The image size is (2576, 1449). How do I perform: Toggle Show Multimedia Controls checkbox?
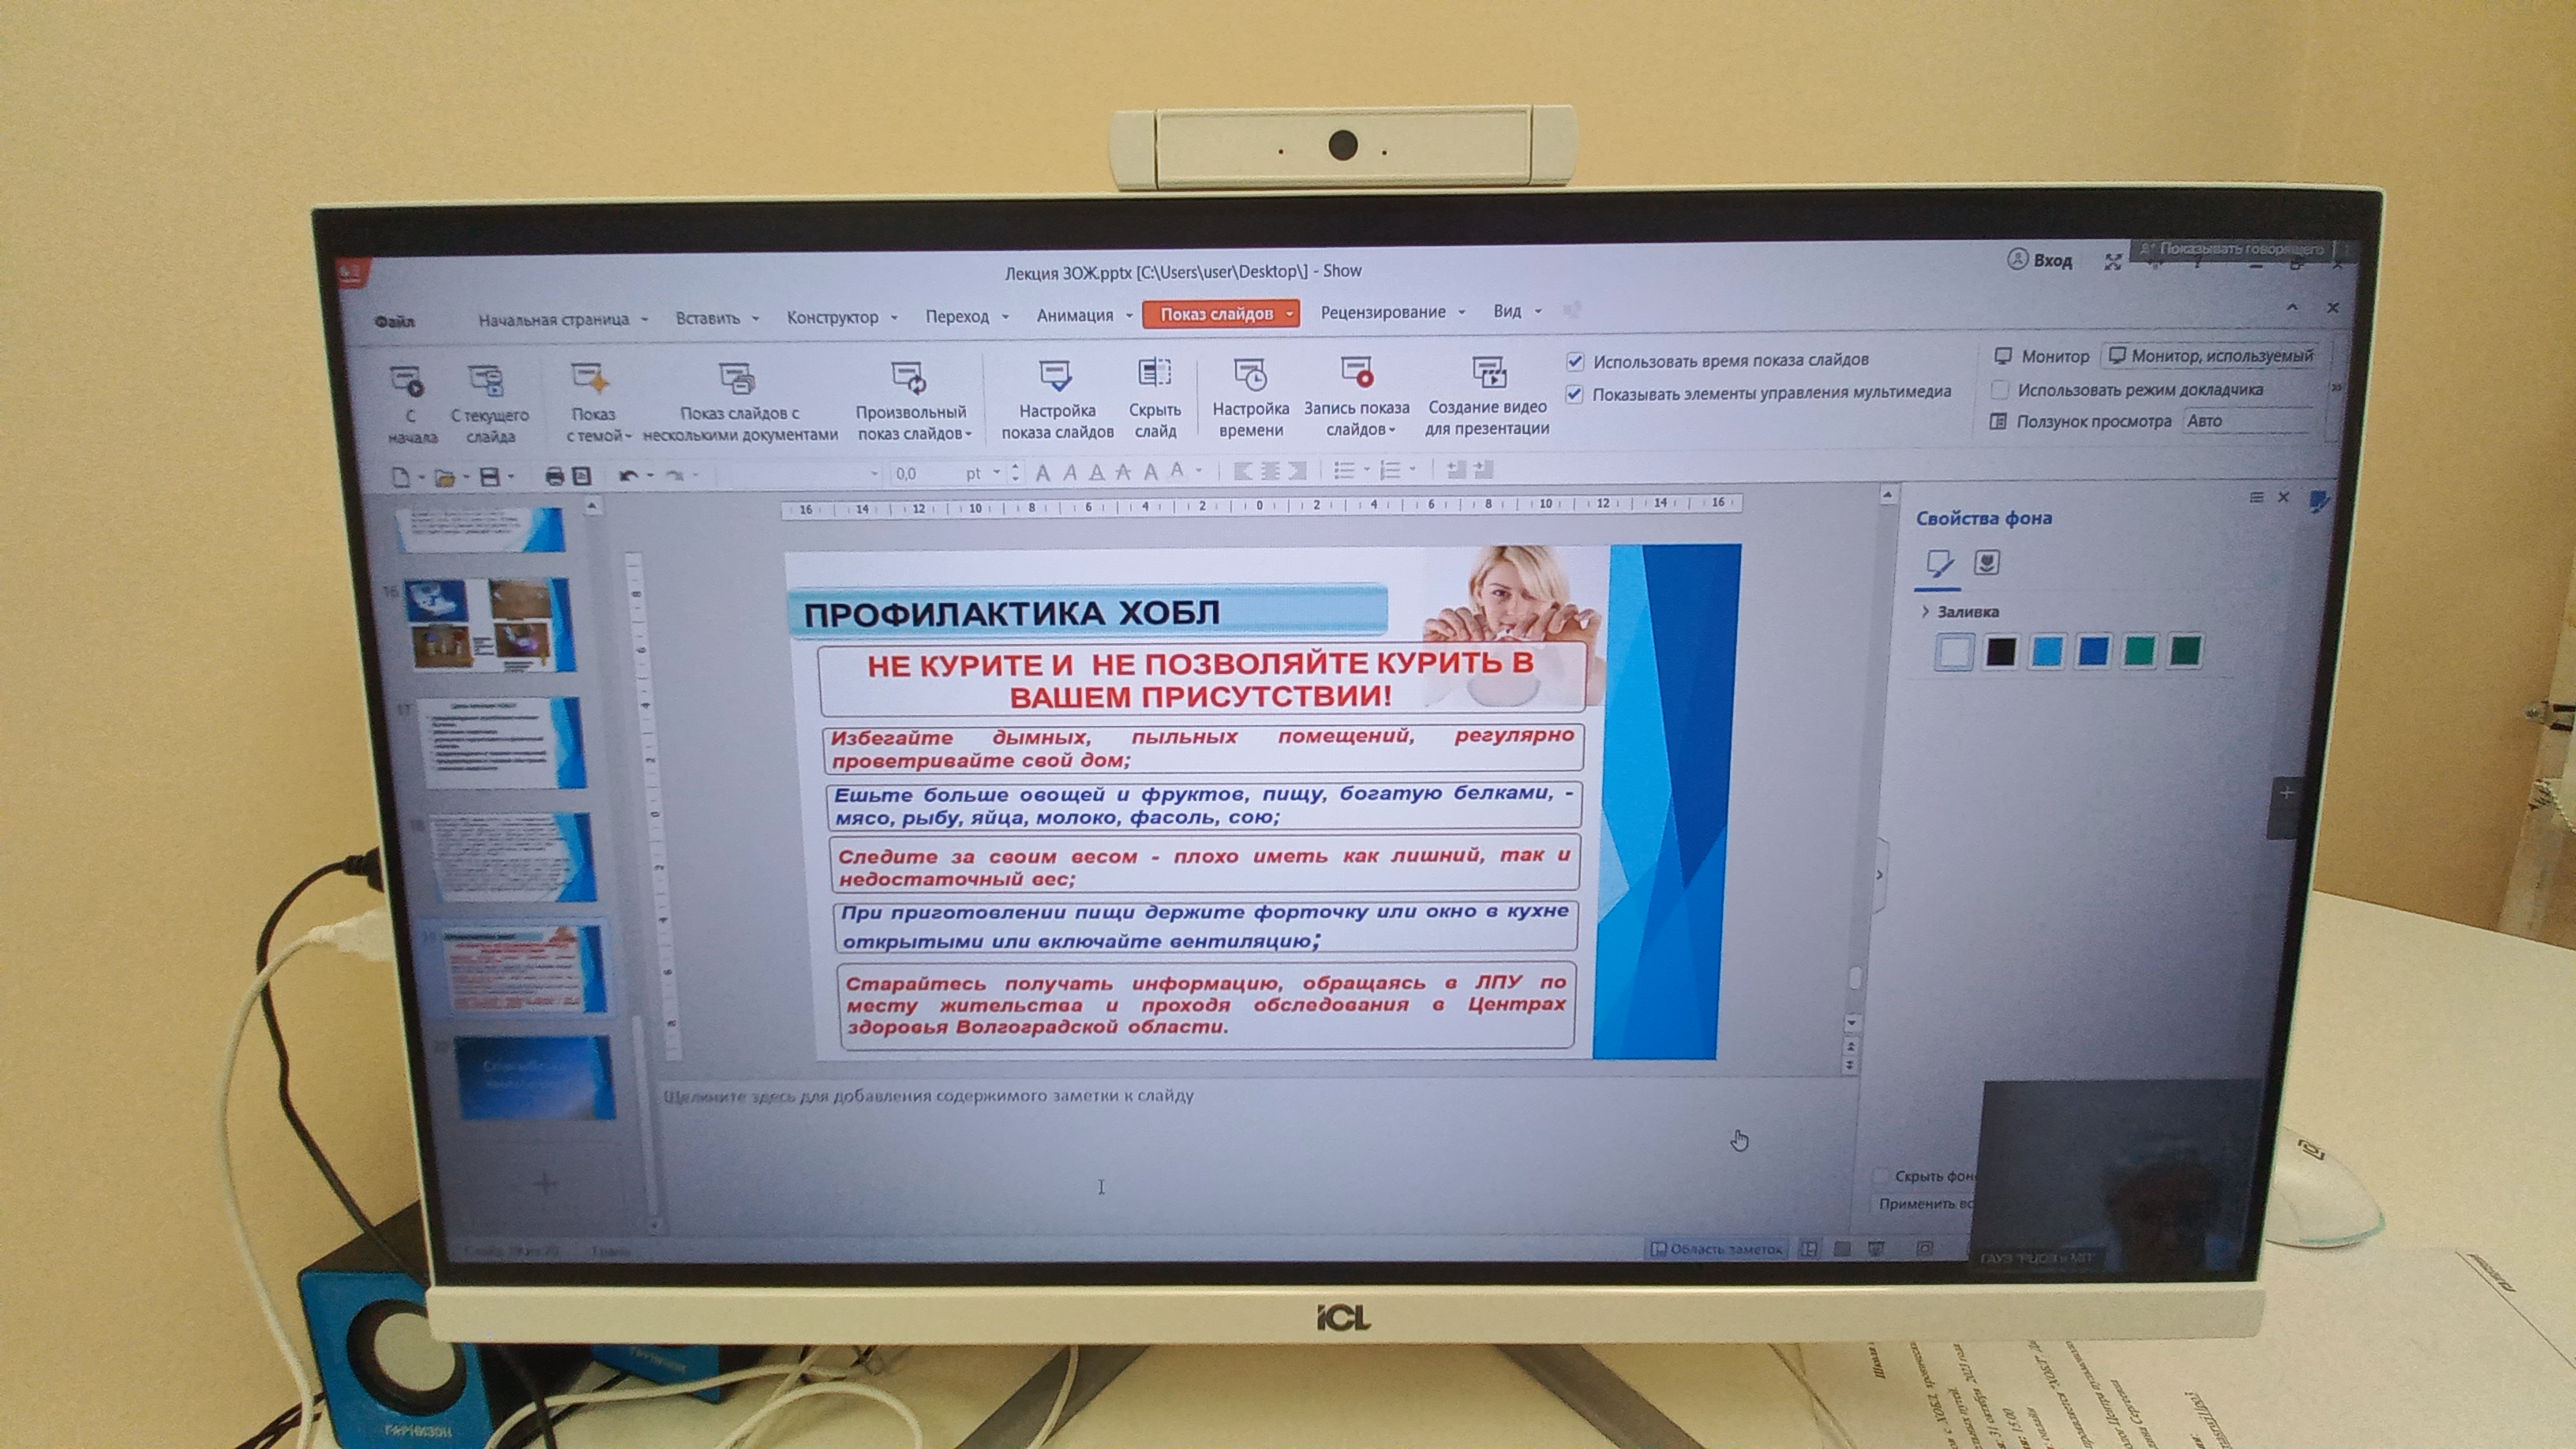[x=1574, y=394]
